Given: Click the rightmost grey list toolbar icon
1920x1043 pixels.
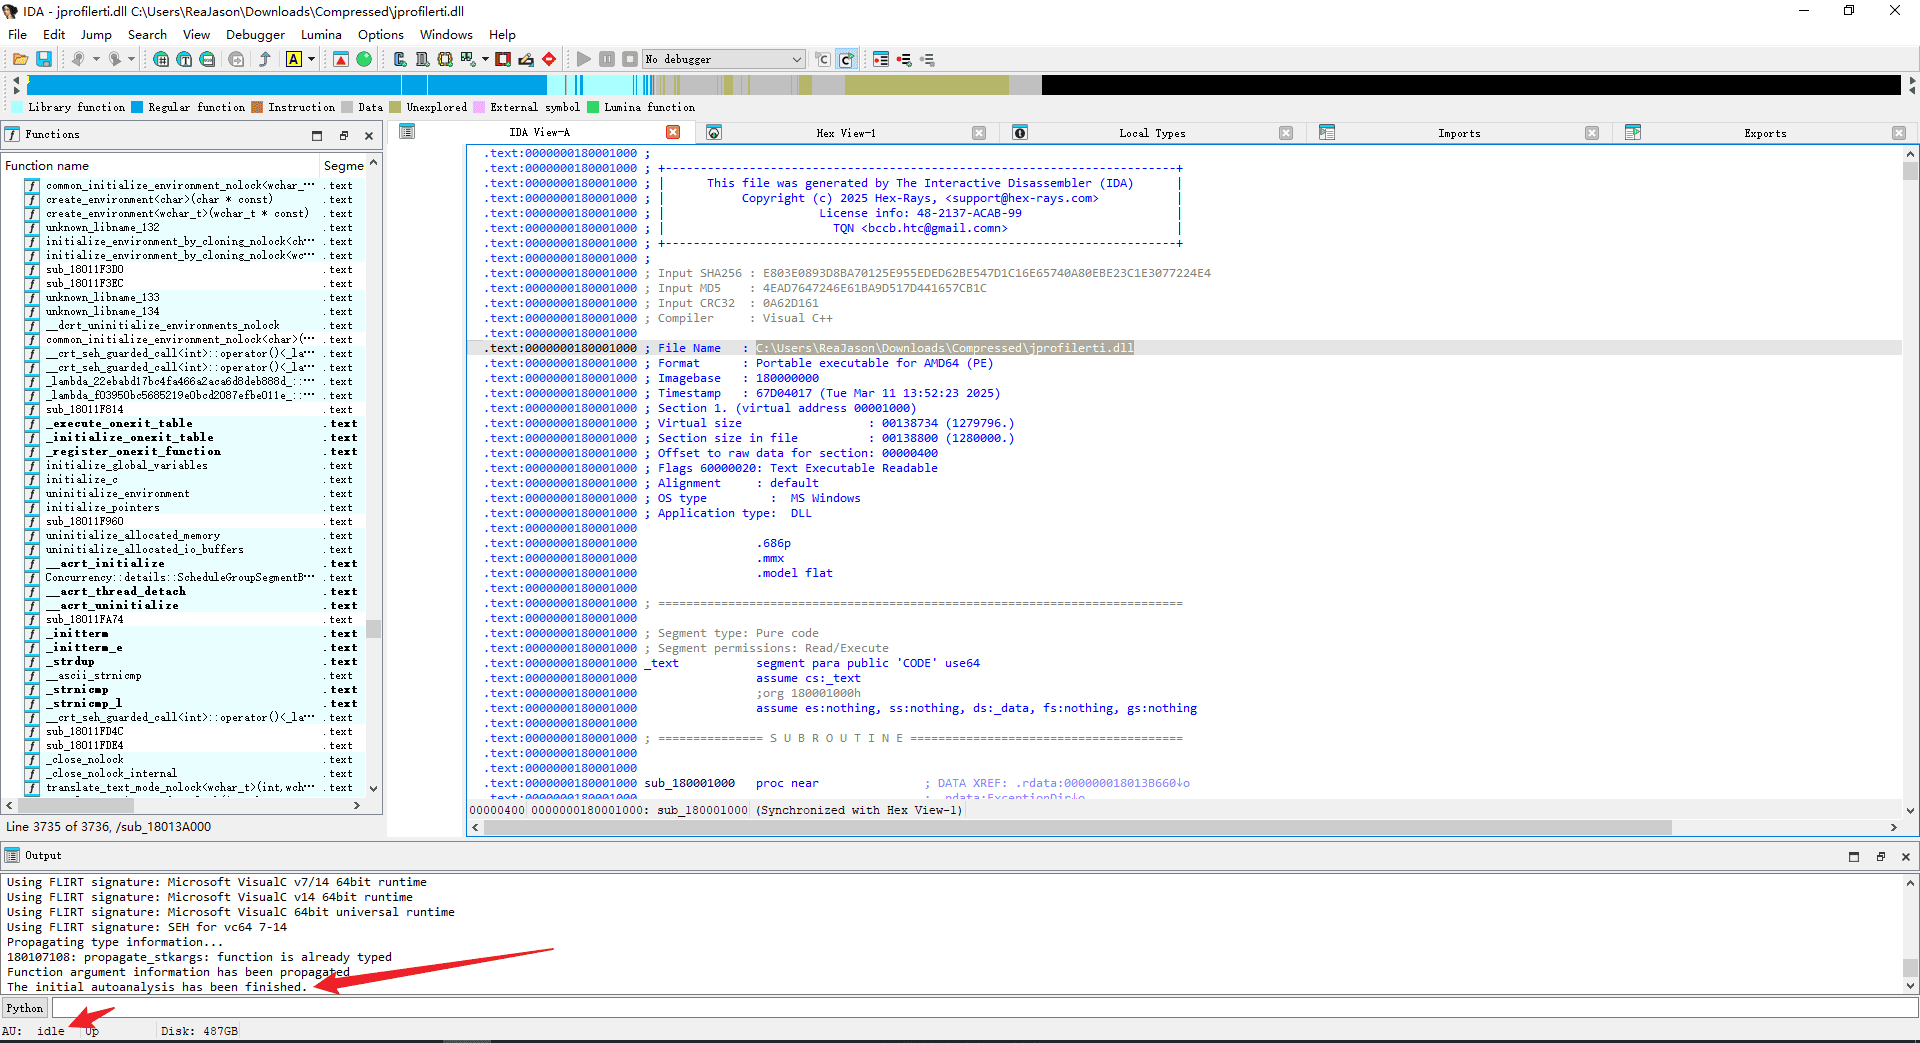Looking at the screenshot, I should coord(927,59).
